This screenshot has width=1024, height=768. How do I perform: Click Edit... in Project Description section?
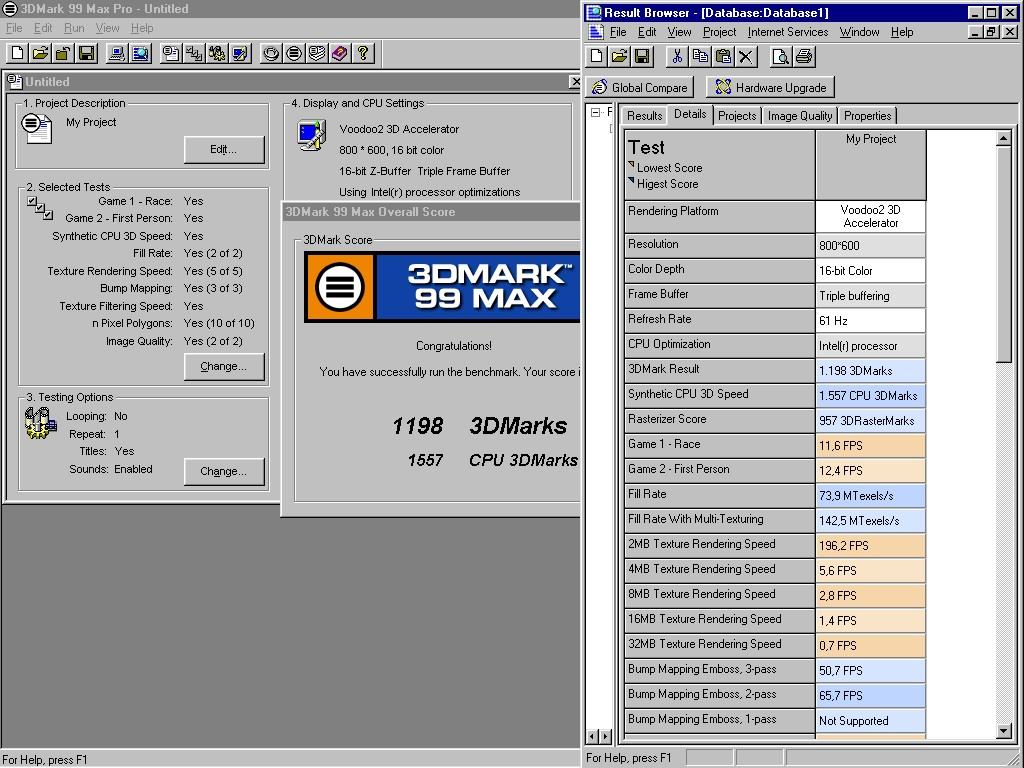[223, 150]
